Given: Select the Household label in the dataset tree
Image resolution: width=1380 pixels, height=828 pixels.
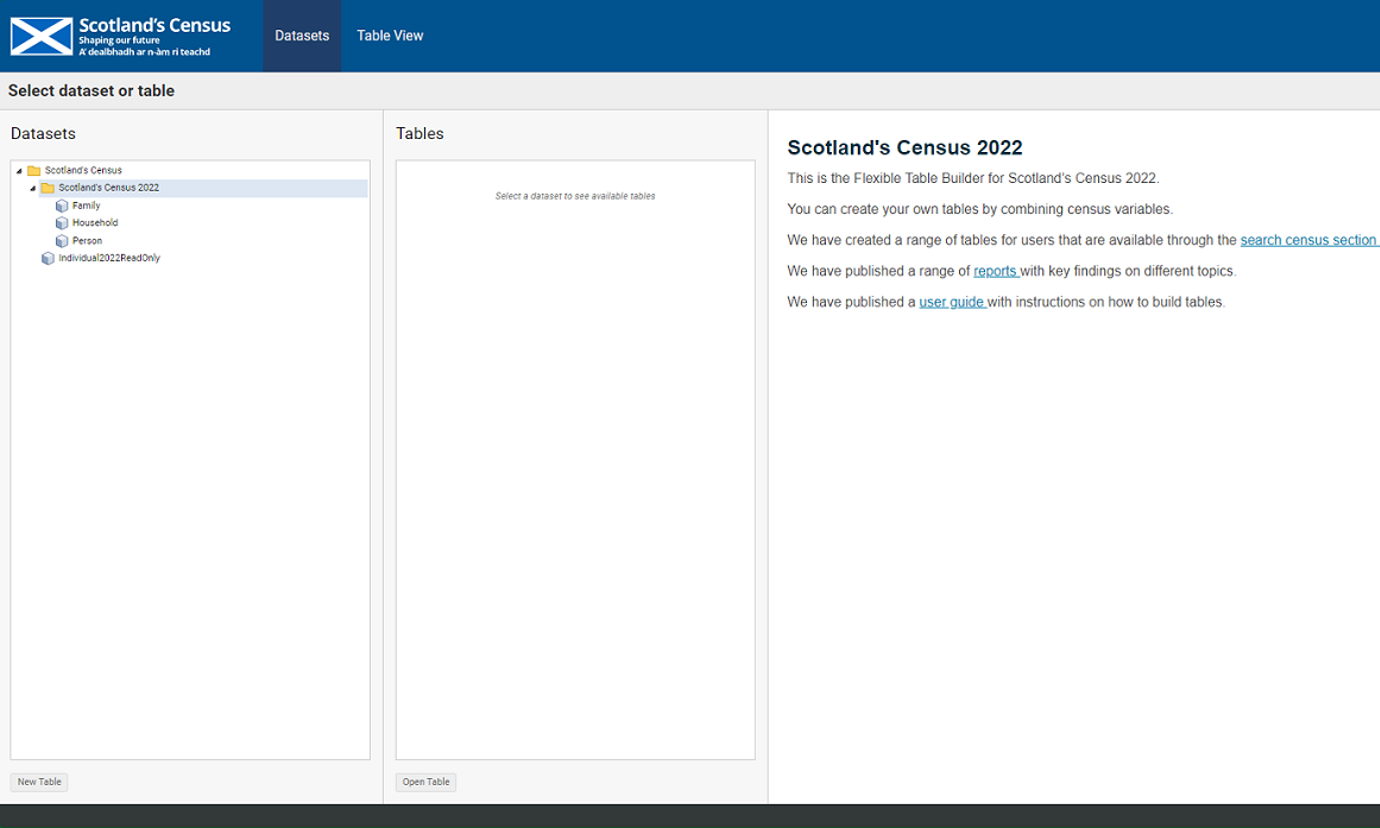Looking at the screenshot, I should [95, 223].
